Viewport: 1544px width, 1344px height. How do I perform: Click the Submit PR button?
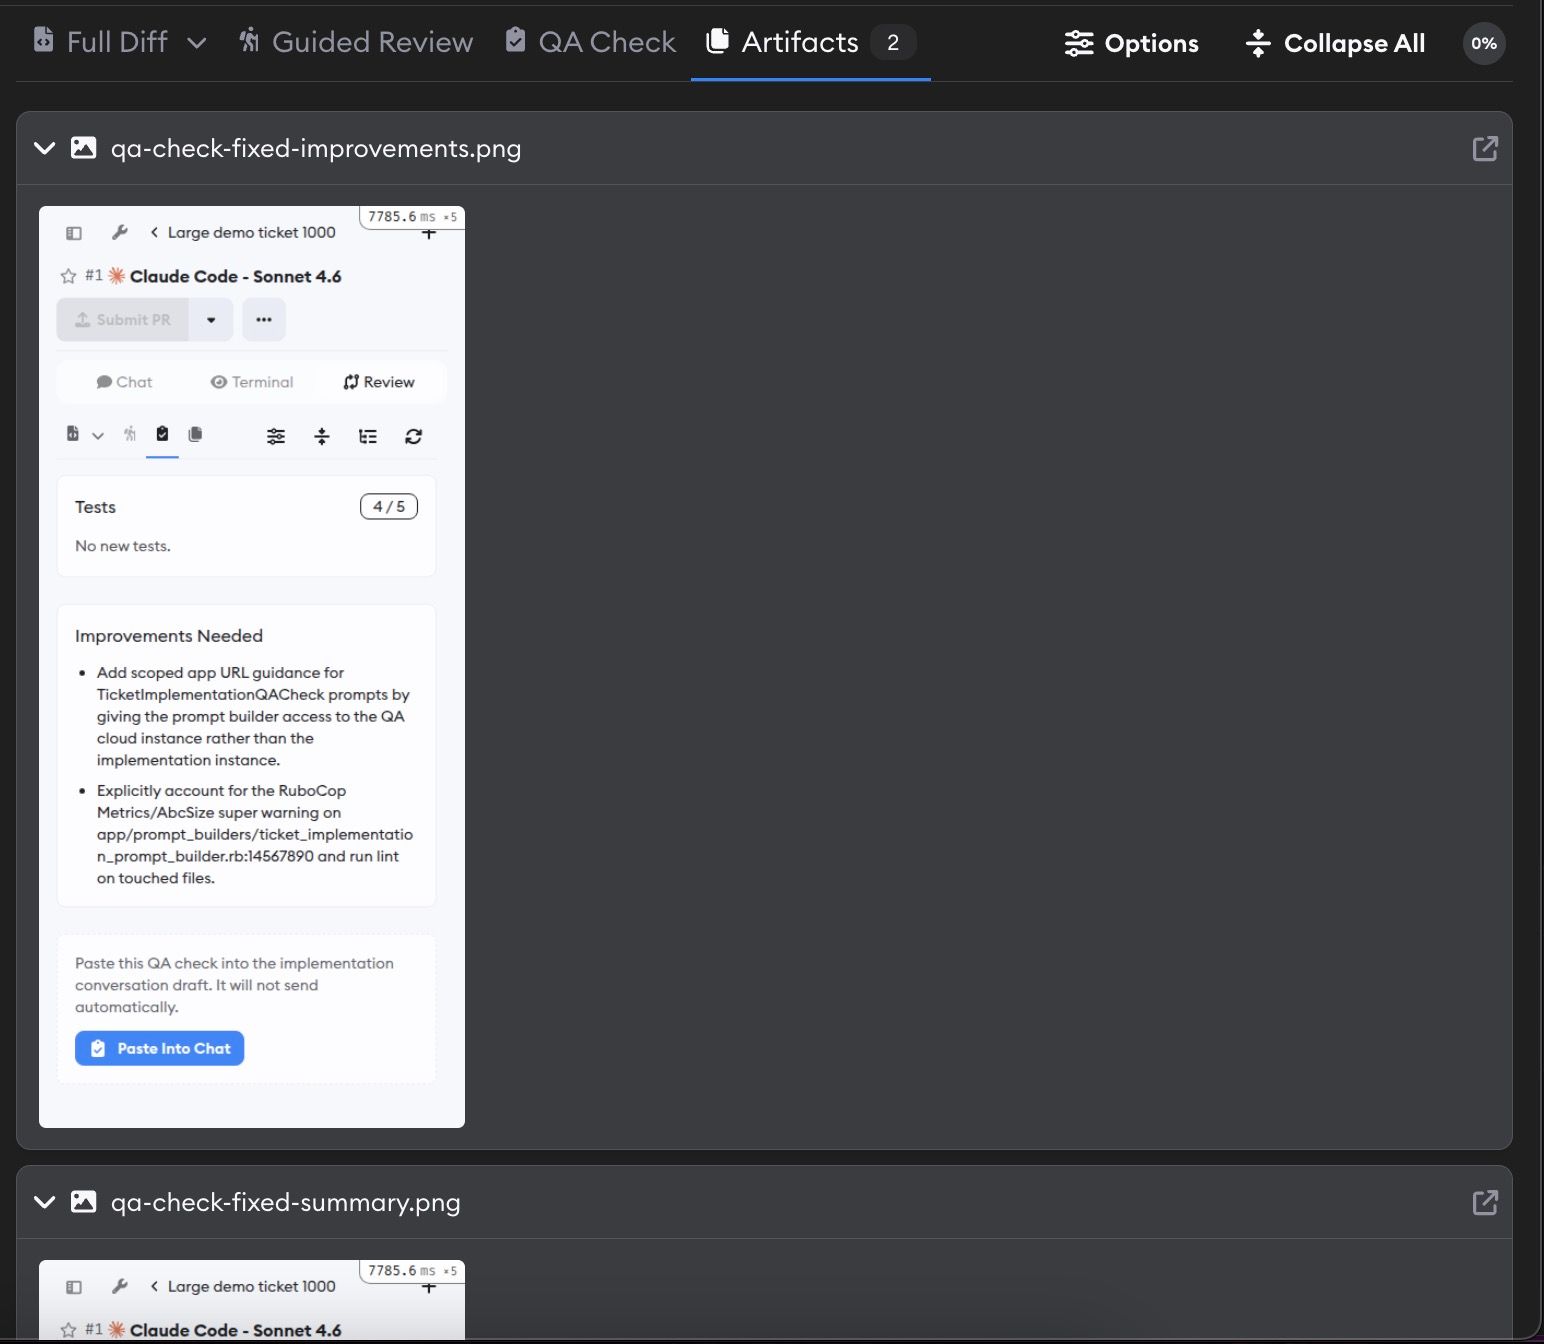pos(123,320)
